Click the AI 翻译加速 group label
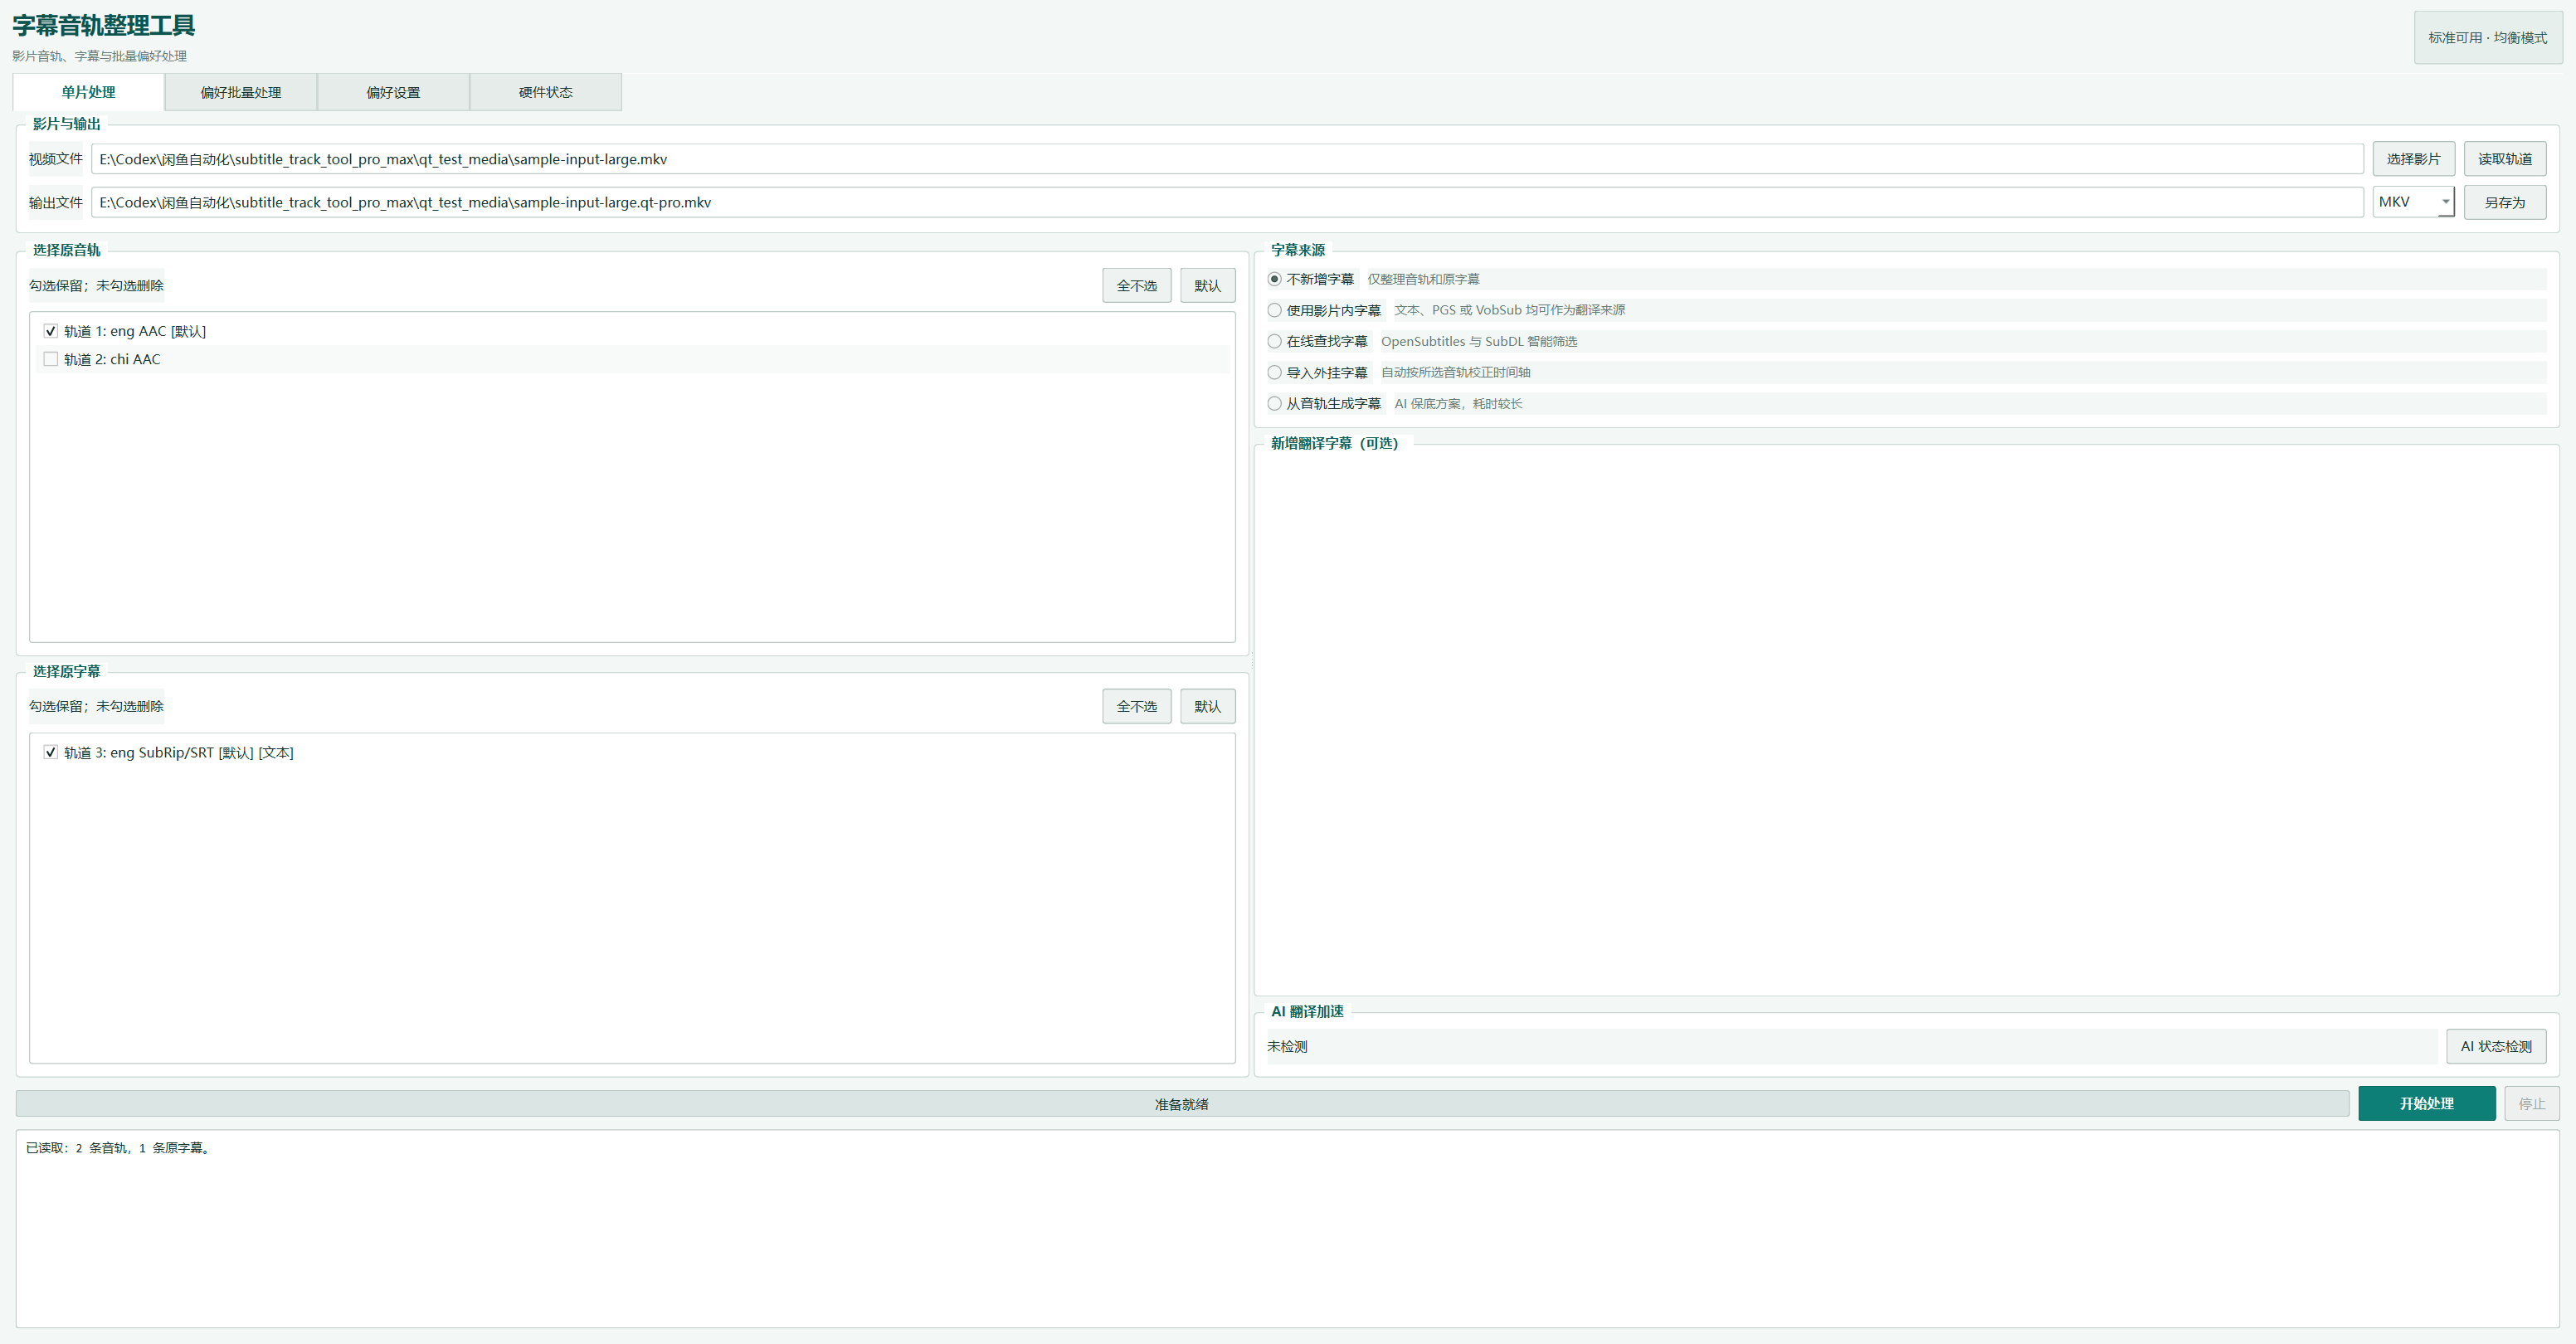Screen dimensions: 2576x1344 tap(1307, 1011)
